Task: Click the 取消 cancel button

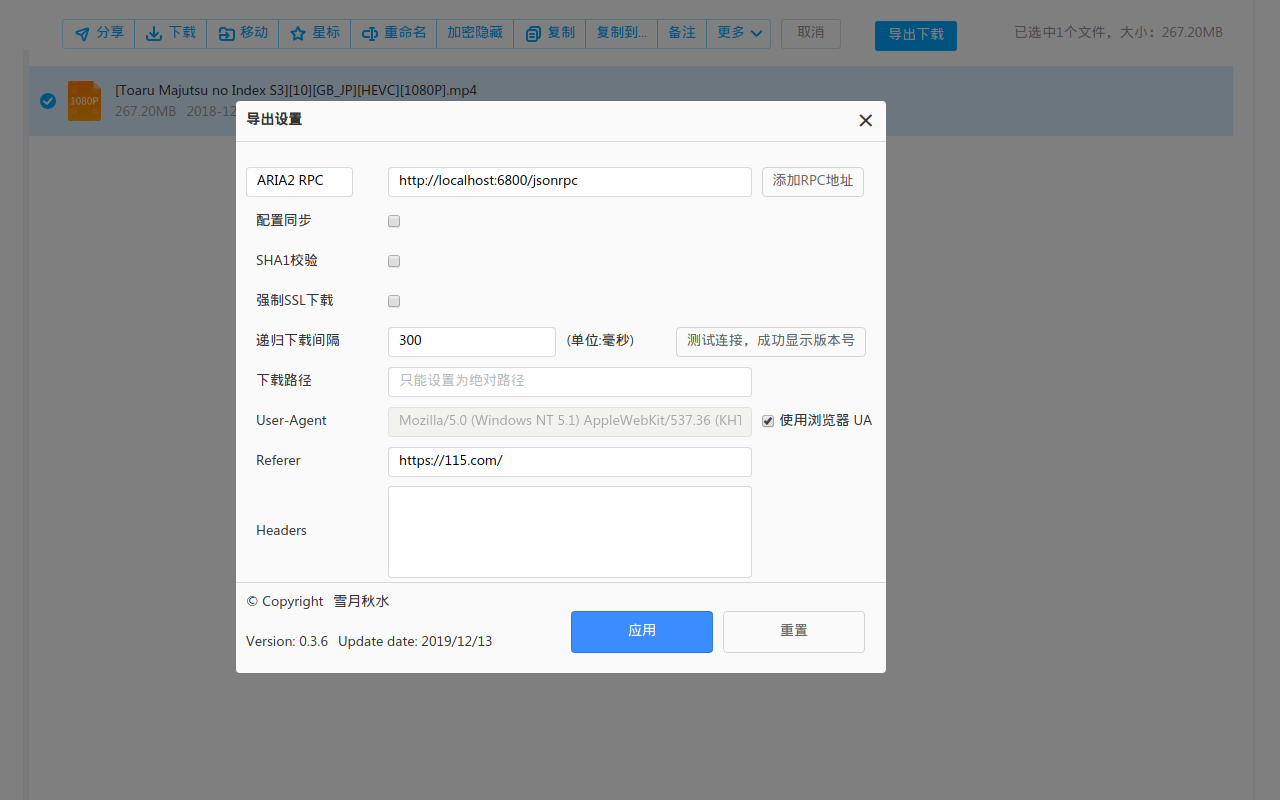Action: pos(811,33)
